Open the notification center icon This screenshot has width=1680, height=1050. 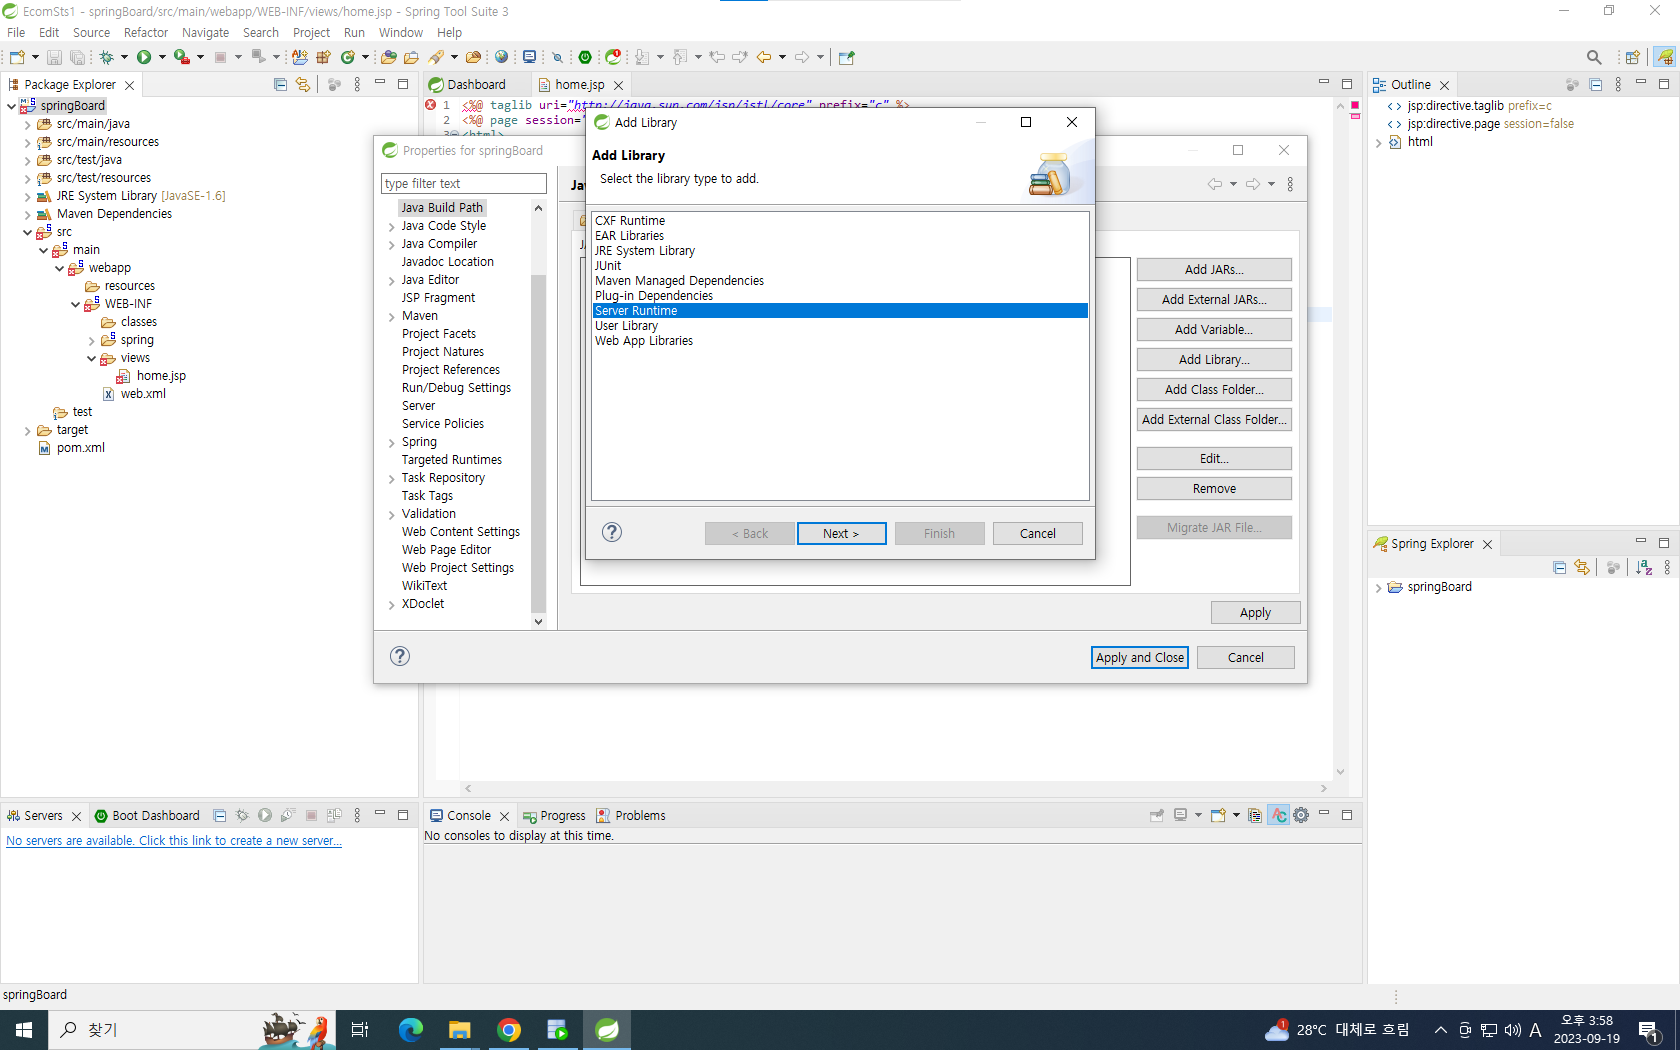tap(1649, 1030)
